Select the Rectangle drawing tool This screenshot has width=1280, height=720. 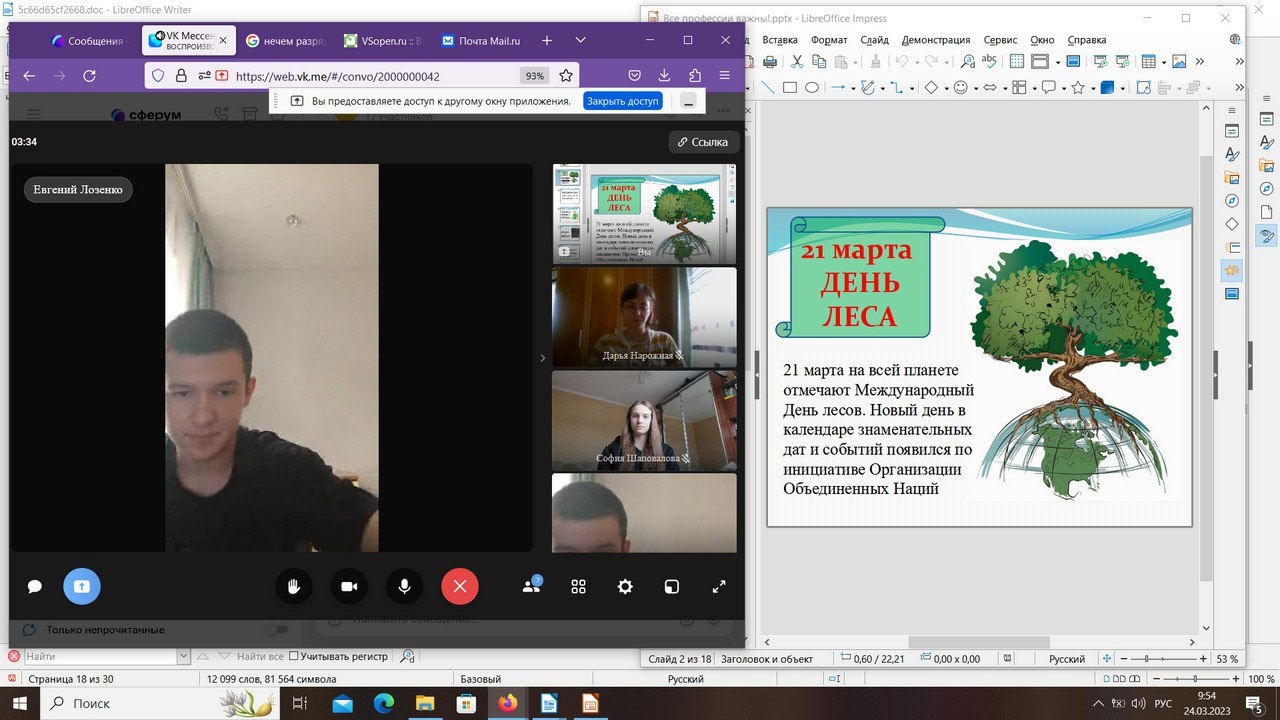pos(790,88)
